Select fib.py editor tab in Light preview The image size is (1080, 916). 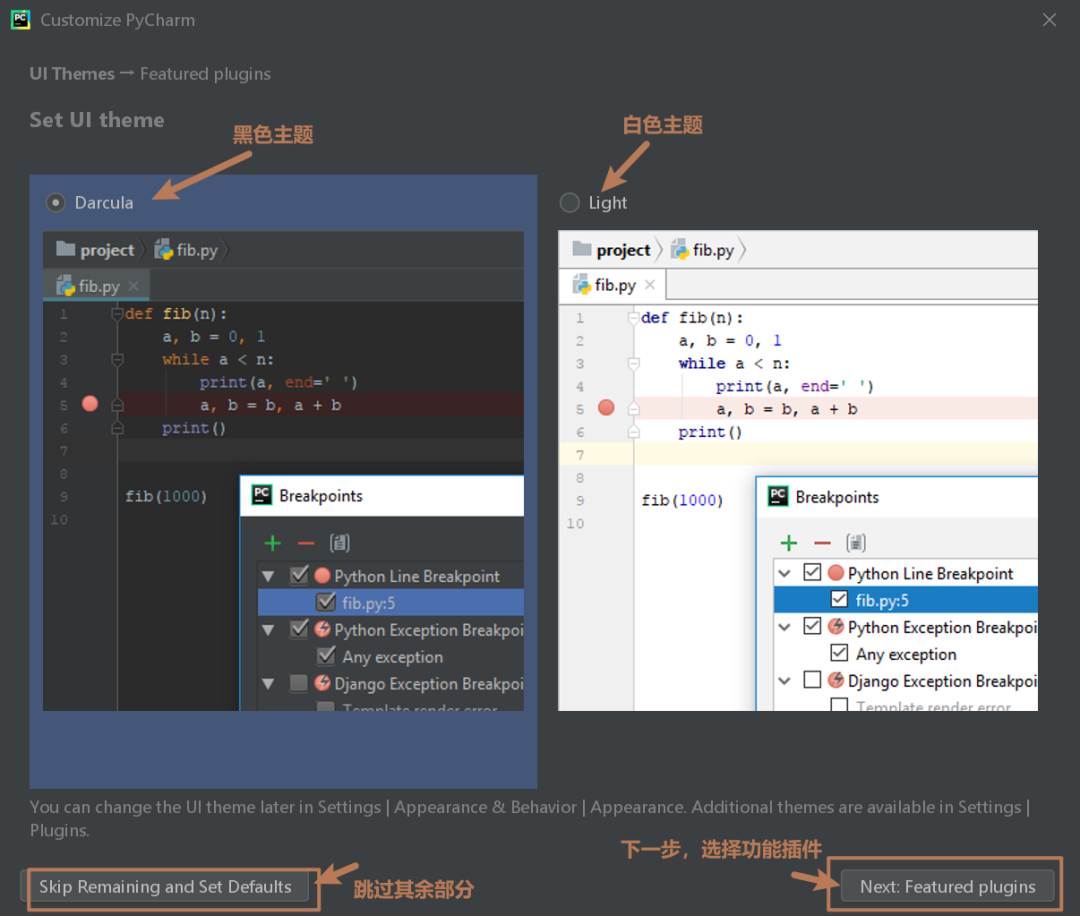tap(612, 285)
